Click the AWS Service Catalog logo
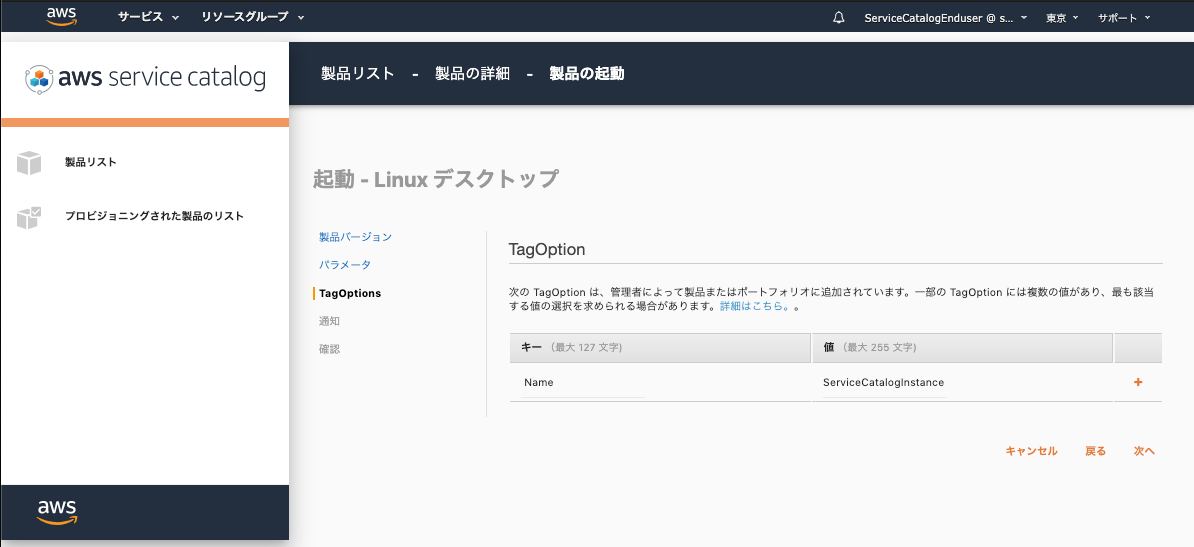Viewport: 1194px width, 547px height. click(145, 78)
